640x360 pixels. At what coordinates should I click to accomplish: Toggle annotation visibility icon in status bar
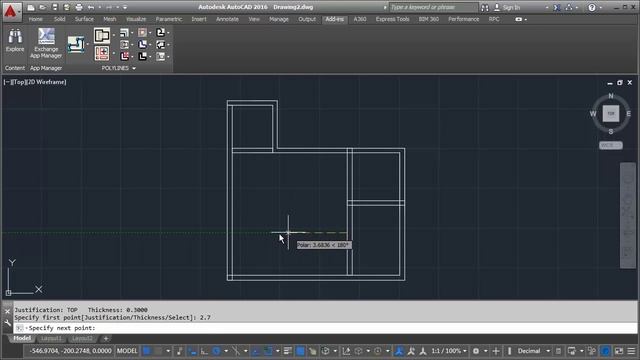coord(399,351)
